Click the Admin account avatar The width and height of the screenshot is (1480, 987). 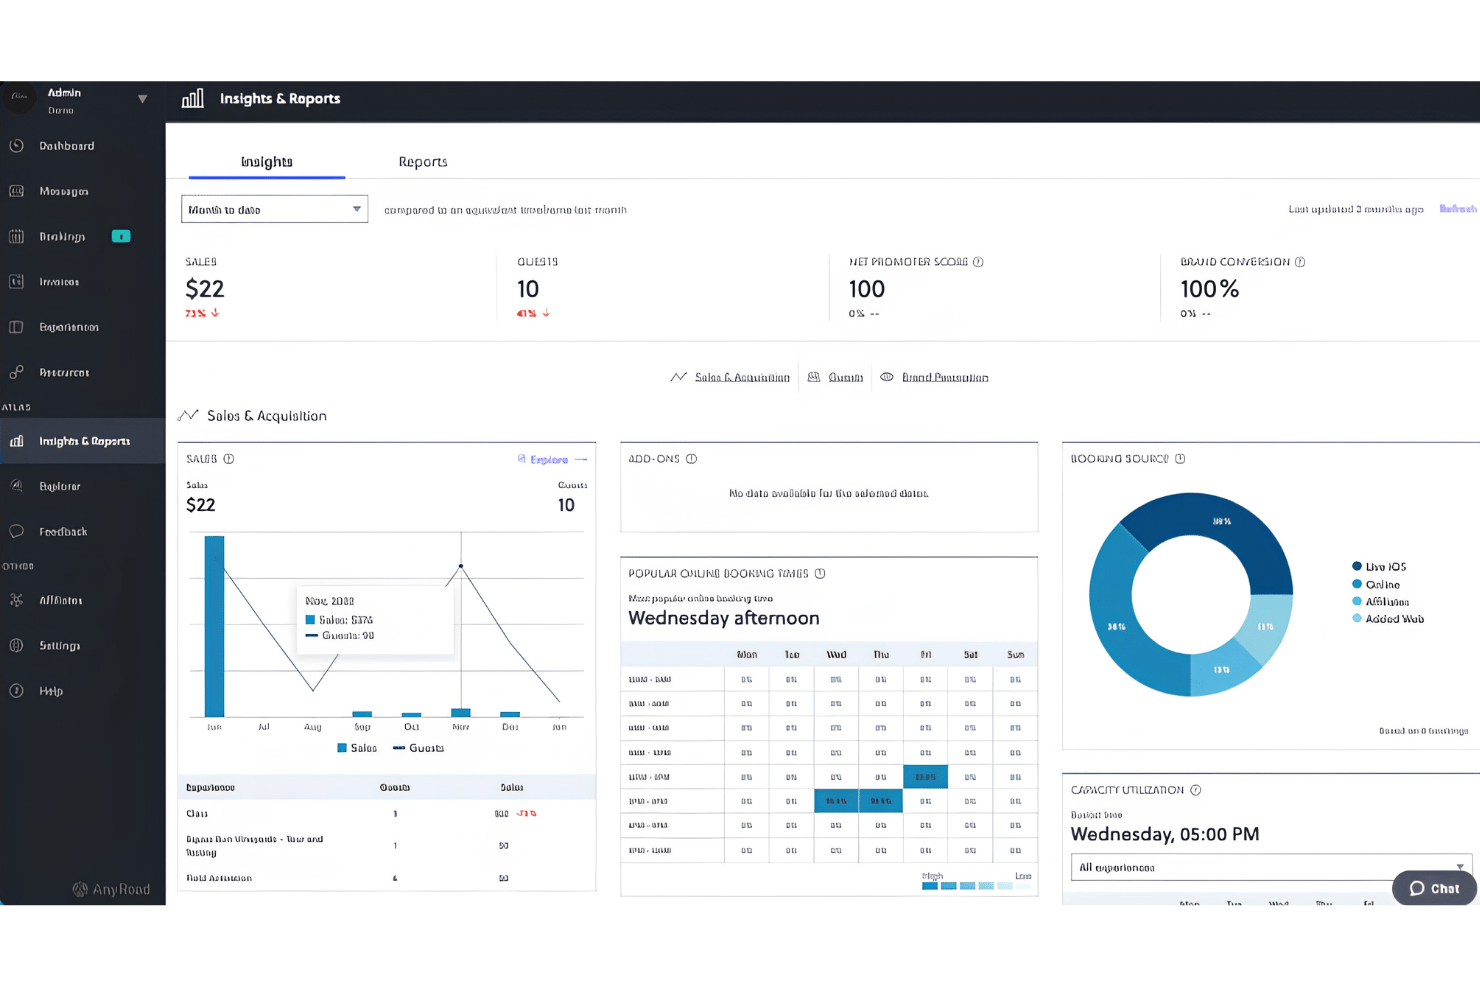(19, 98)
